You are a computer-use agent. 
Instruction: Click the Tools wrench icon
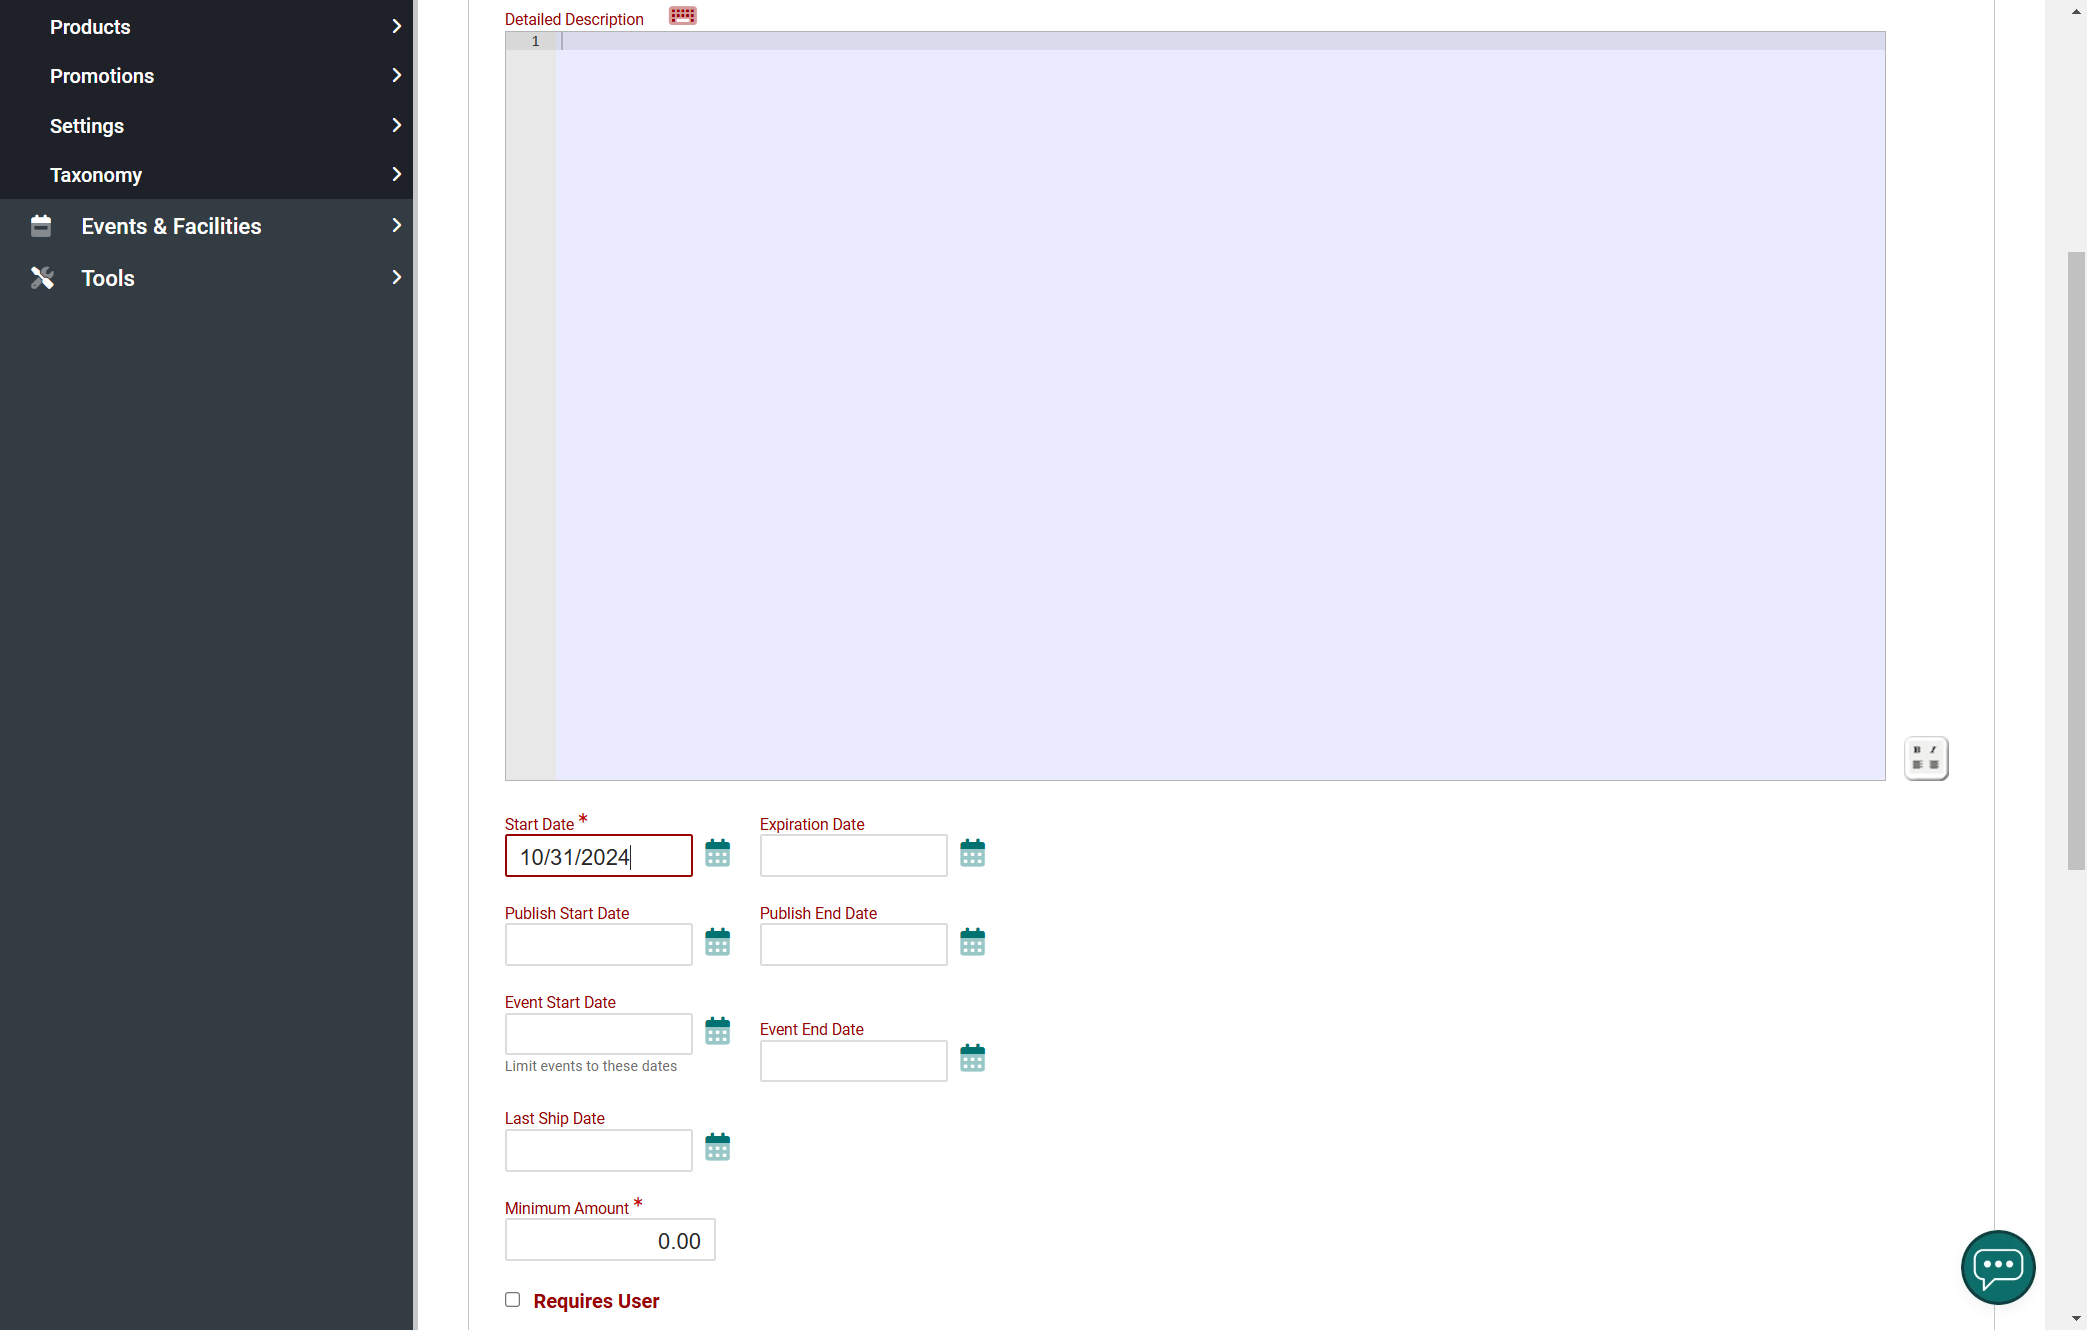42,278
